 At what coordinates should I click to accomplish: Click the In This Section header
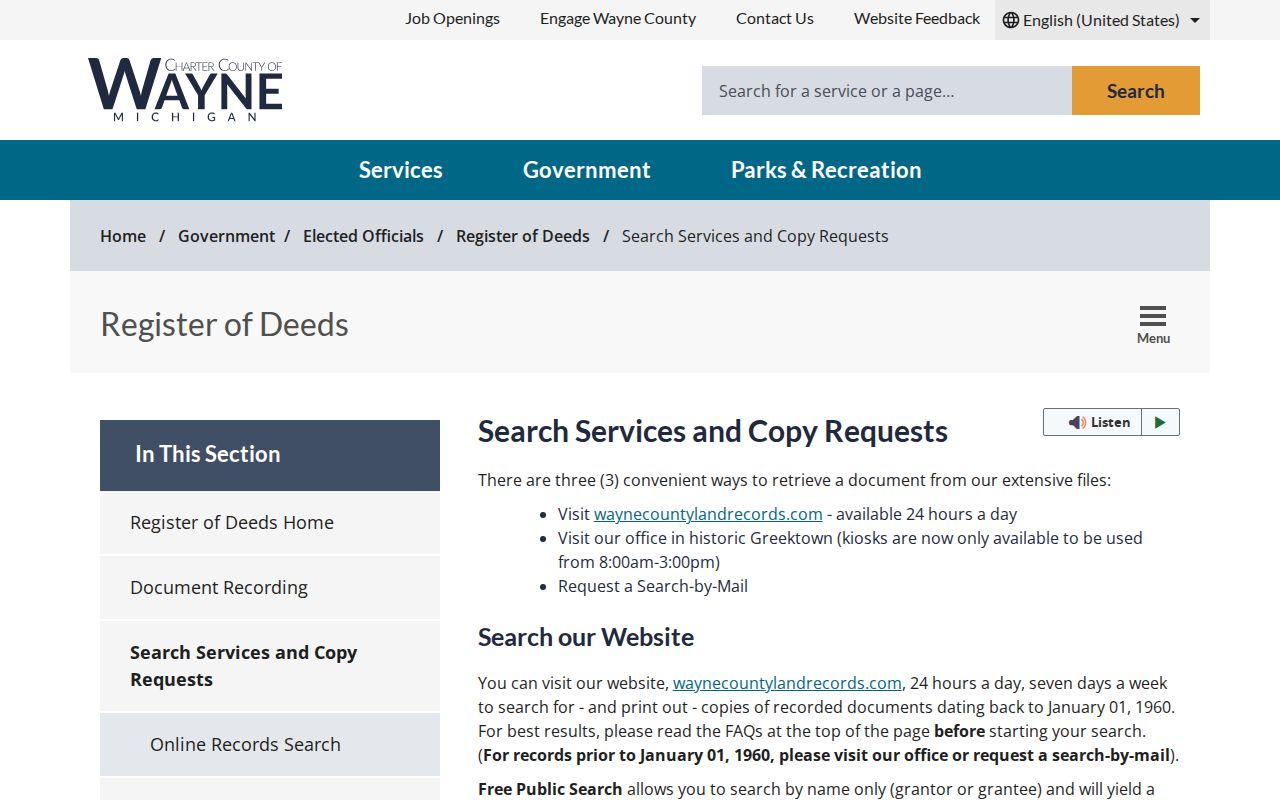click(270, 455)
